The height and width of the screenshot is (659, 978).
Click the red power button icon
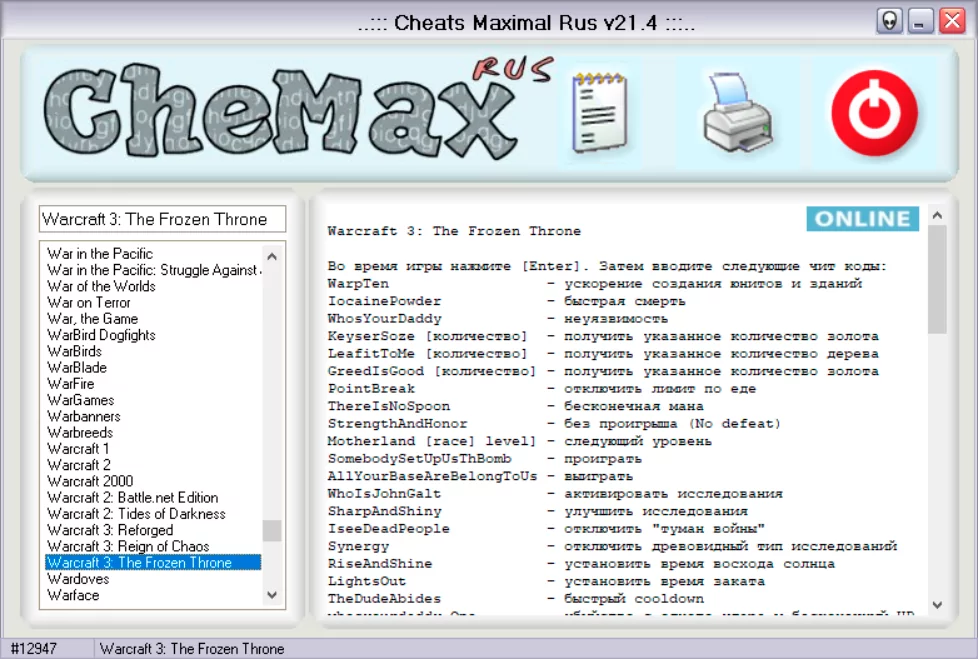[x=874, y=113]
